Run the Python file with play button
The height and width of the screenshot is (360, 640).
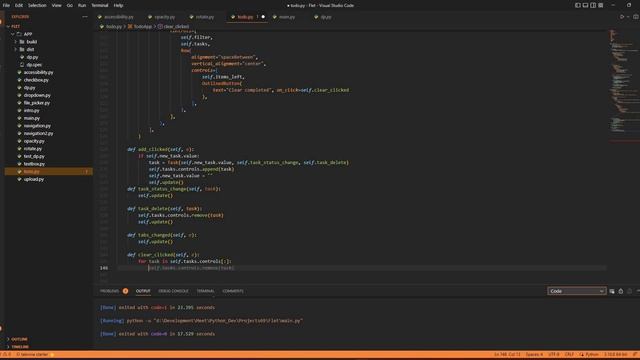(x=622, y=17)
